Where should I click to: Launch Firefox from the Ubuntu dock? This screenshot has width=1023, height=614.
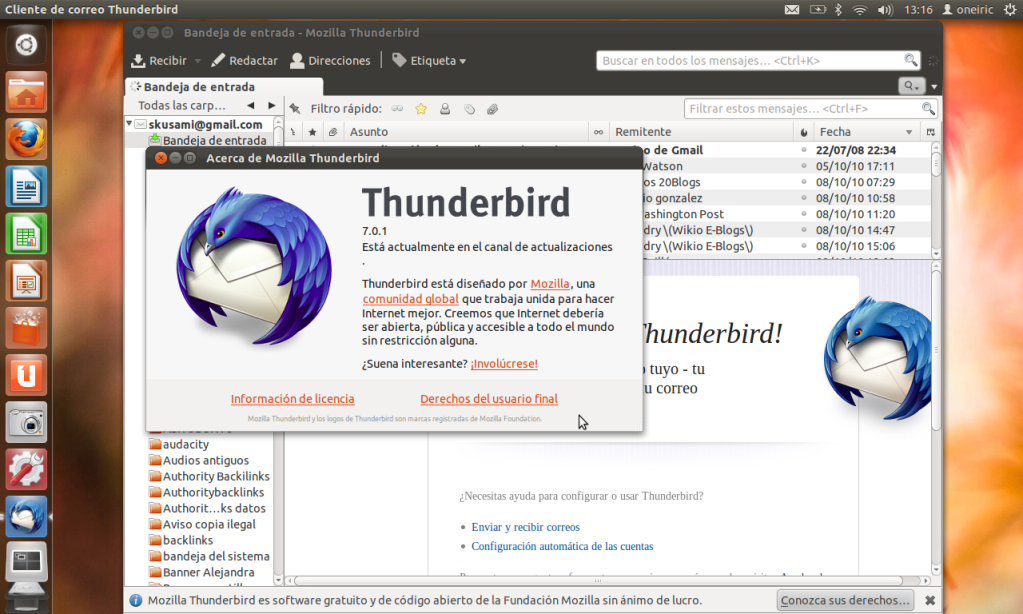pos(27,139)
